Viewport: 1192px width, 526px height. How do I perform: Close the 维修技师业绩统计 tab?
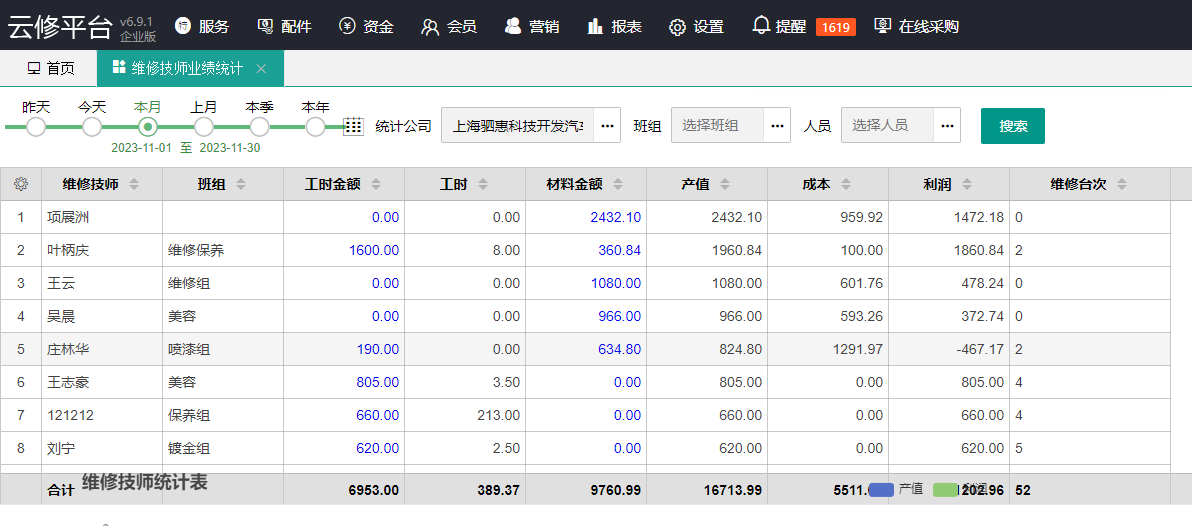point(261,69)
